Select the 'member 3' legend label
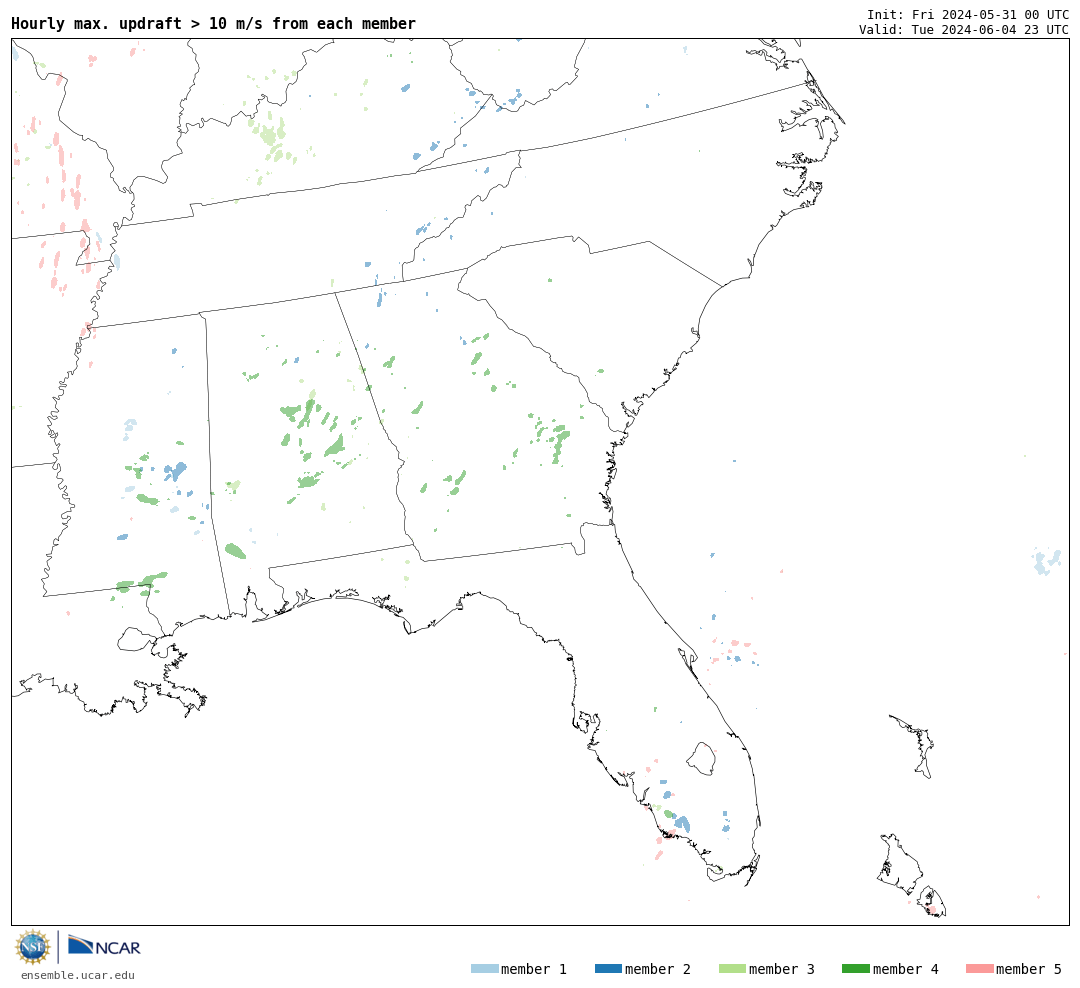The image size is (1080, 988). click(782, 969)
